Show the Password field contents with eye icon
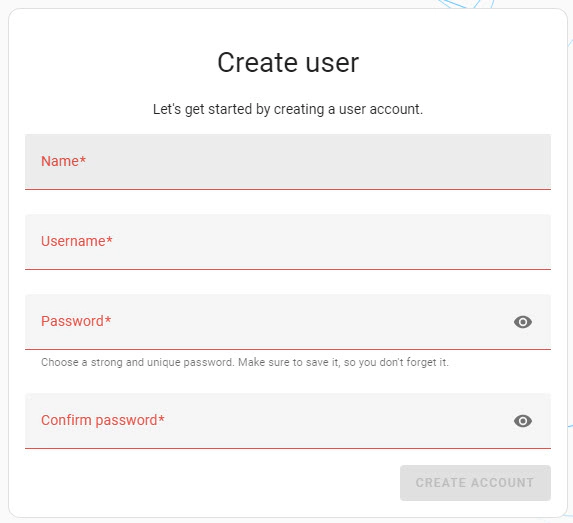This screenshot has height=523, width=573. tap(523, 322)
